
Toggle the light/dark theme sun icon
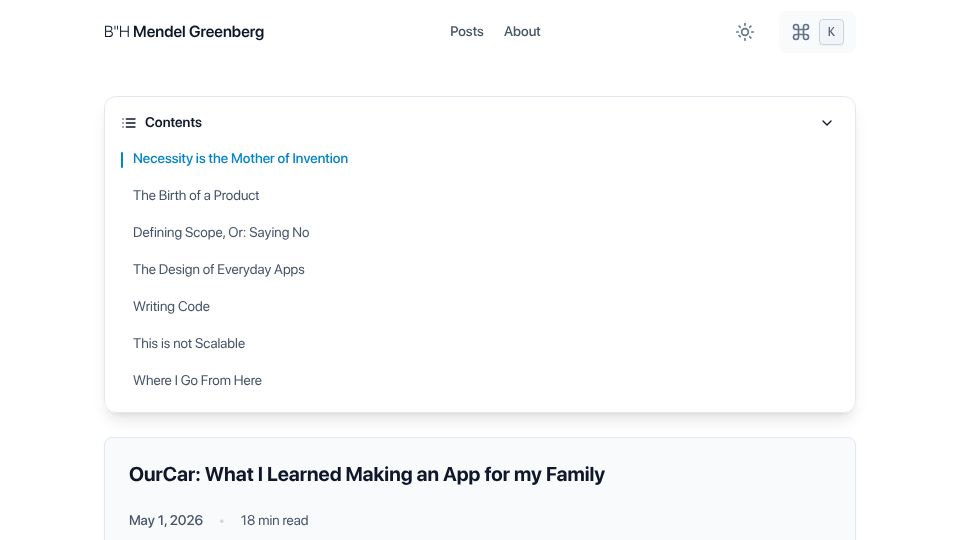pyautogui.click(x=744, y=32)
